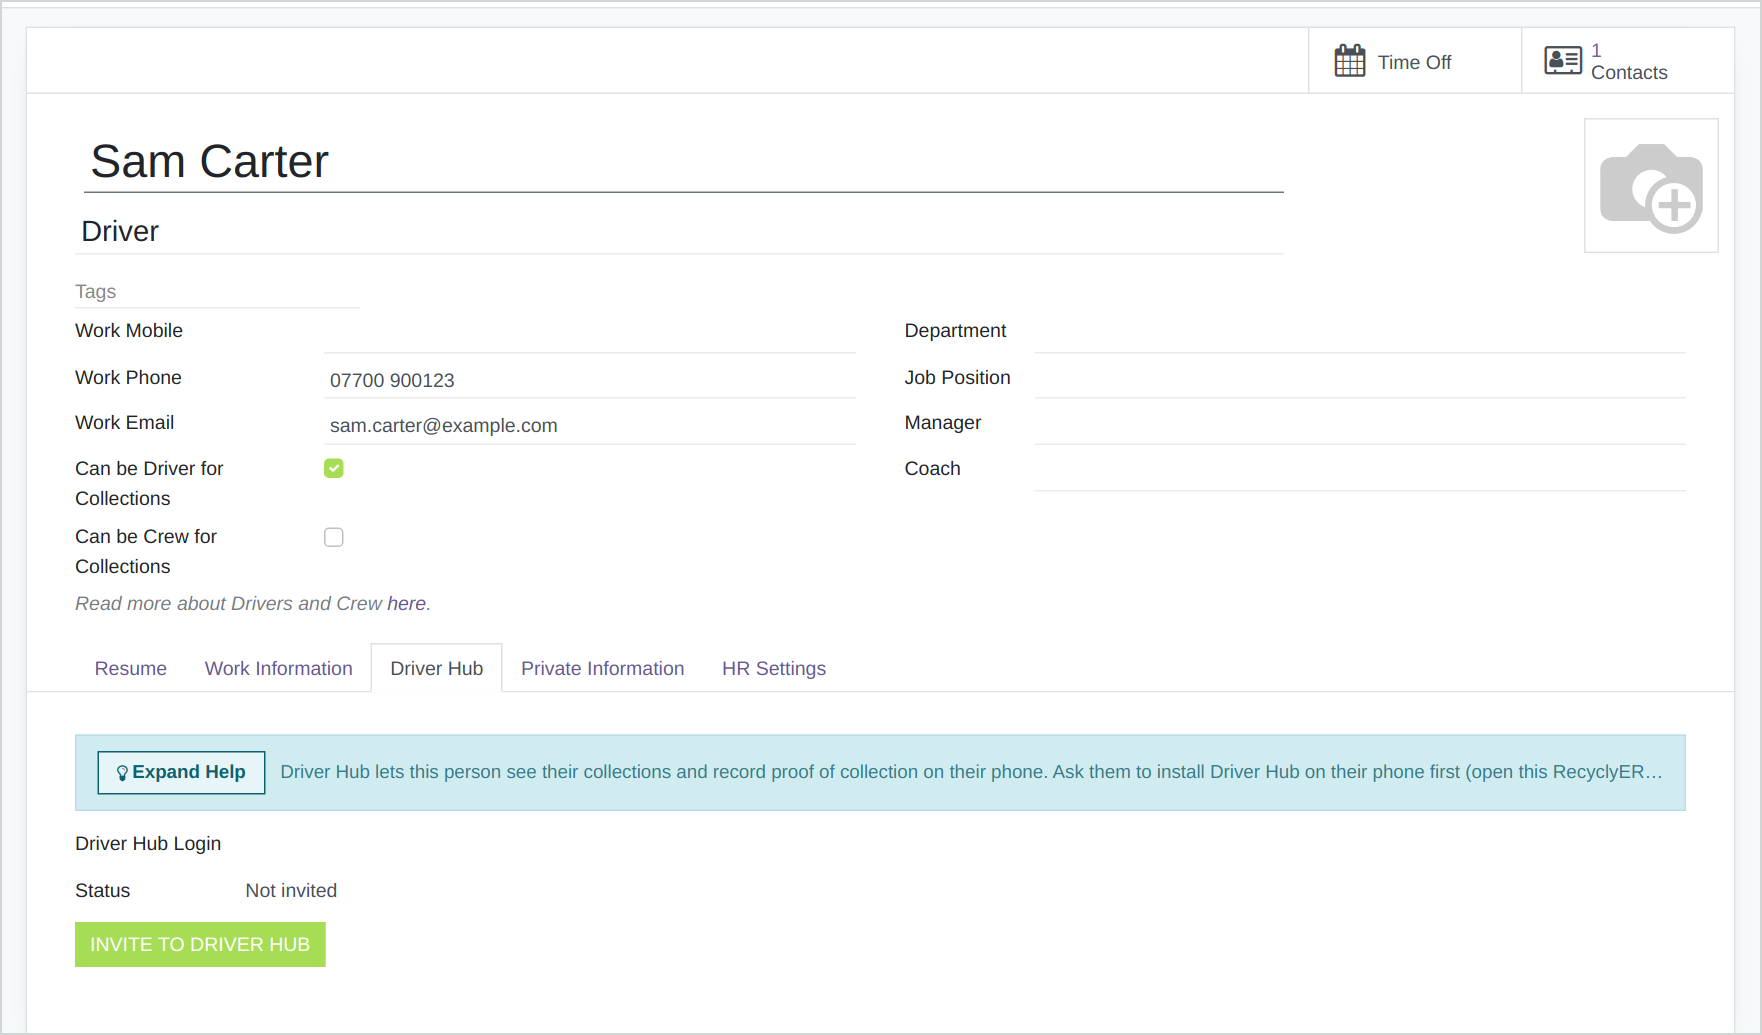Edit the employee name Sam Carter
This screenshot has width=1762, height=1035.
pos(684,162)
